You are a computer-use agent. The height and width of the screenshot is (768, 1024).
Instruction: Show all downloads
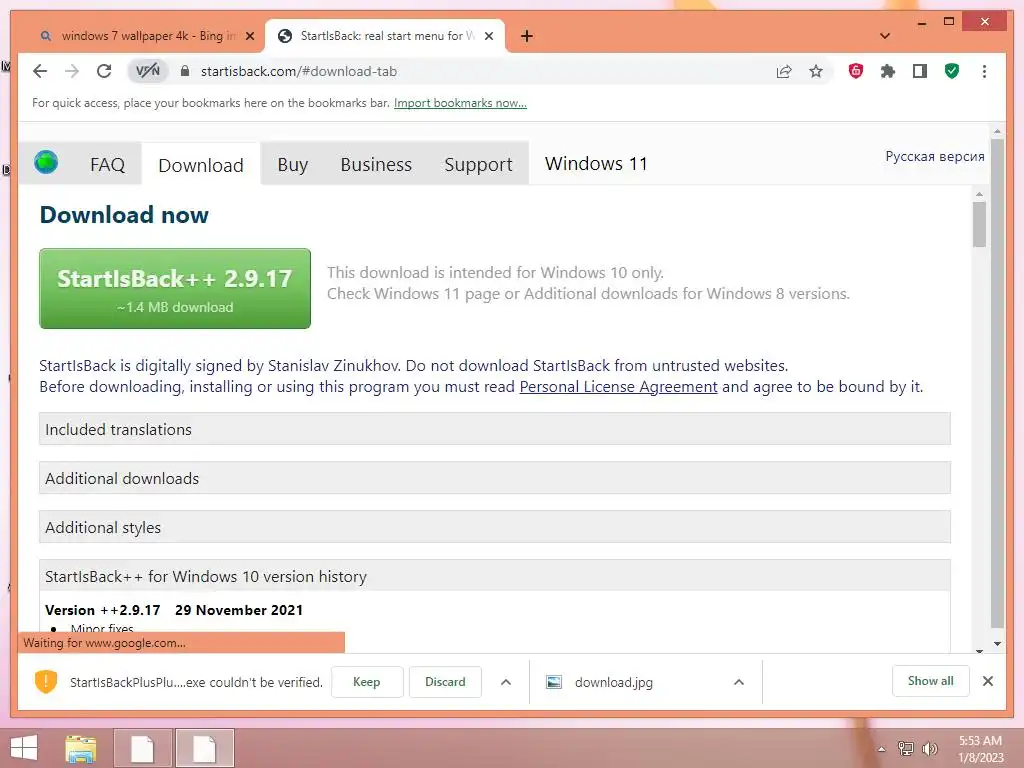[931, 681]
